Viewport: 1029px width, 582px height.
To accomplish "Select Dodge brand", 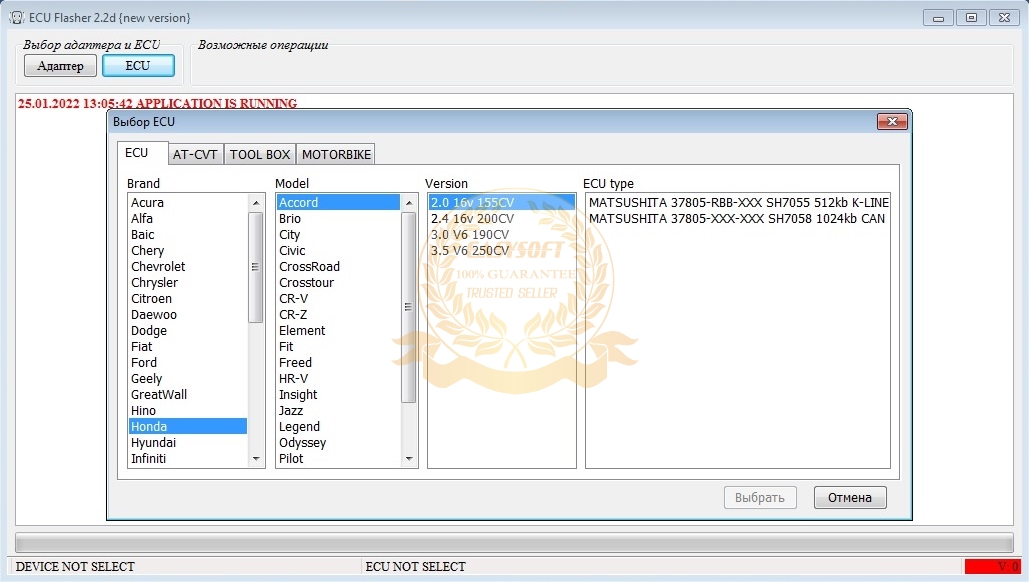I will (x=188, y=331).
